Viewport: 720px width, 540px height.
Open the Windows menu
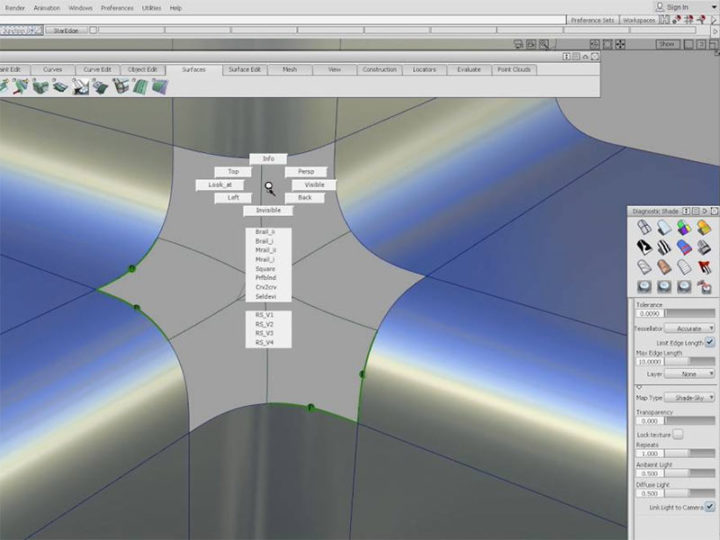point(80,8)
